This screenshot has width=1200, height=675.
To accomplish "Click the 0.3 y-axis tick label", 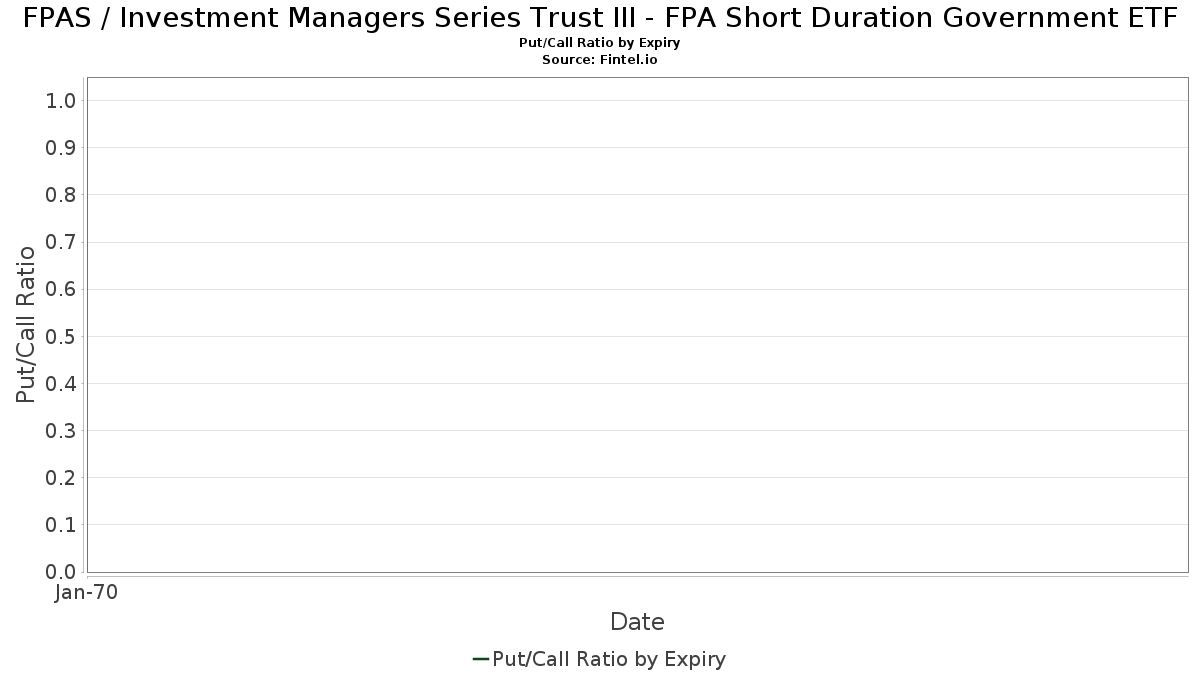I will [61, 431].
